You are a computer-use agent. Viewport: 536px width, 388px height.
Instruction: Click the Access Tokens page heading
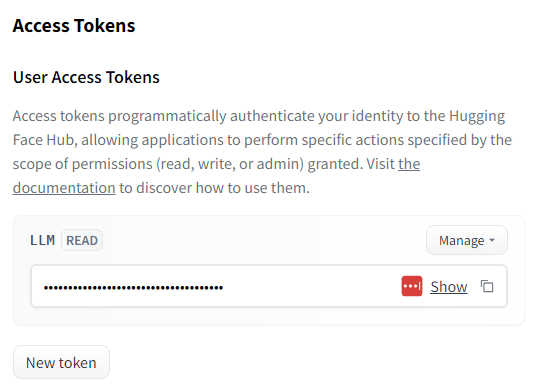pyautogui.click(x=74, y=26)
